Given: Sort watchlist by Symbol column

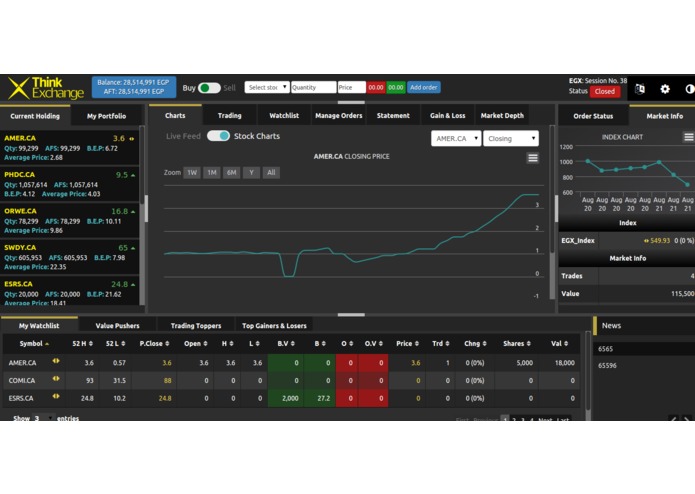Looking at the screenshot, I should click(34, 343).
